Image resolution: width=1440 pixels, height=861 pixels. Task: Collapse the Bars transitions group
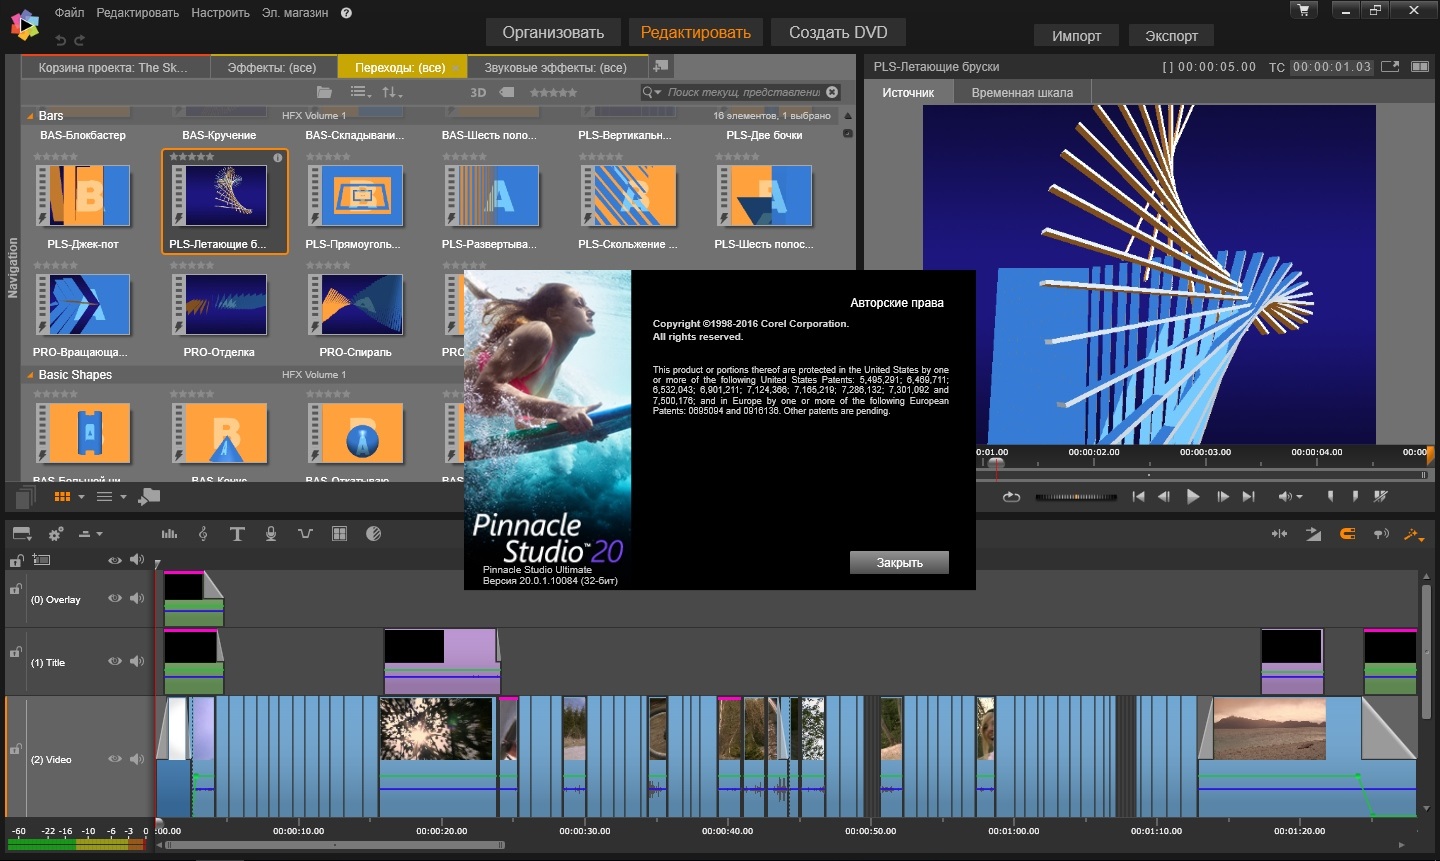point(30,116)
